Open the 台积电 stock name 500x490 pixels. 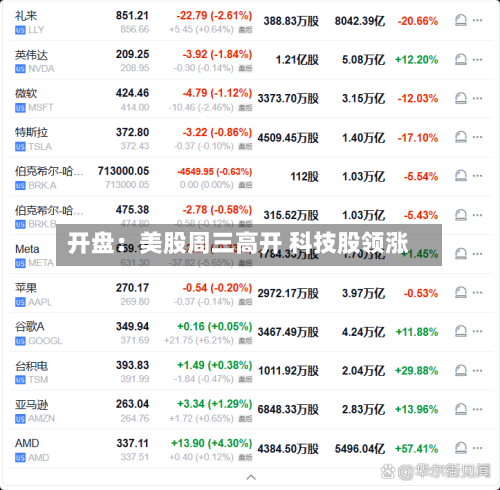31,366
